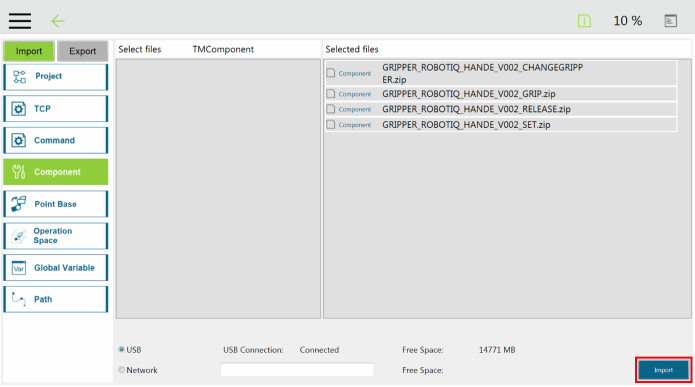This screenshot has height=387, width=695.
Task: Click the TCP gear icon
Action: (x=19, y=109)
